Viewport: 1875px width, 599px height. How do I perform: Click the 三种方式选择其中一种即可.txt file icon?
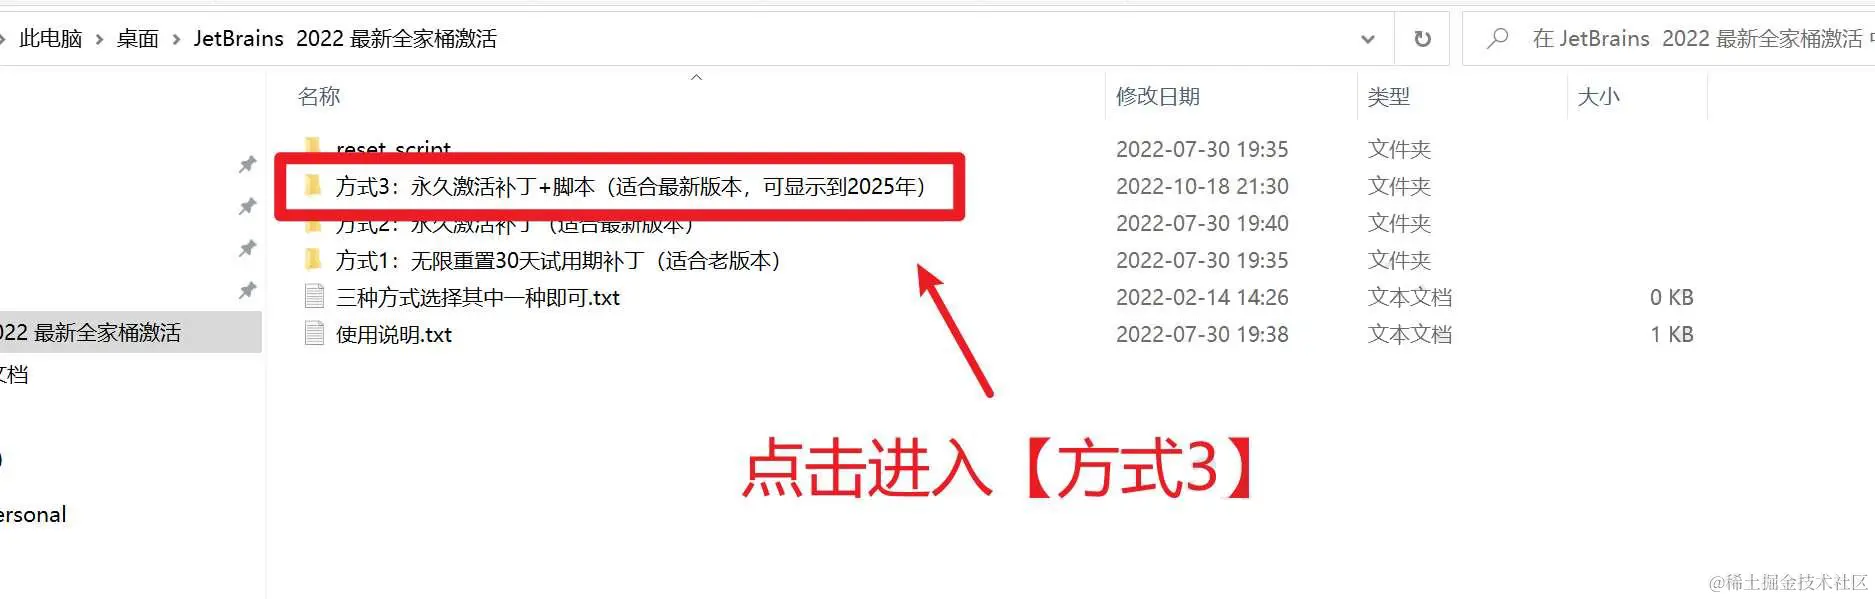[314, 297]
